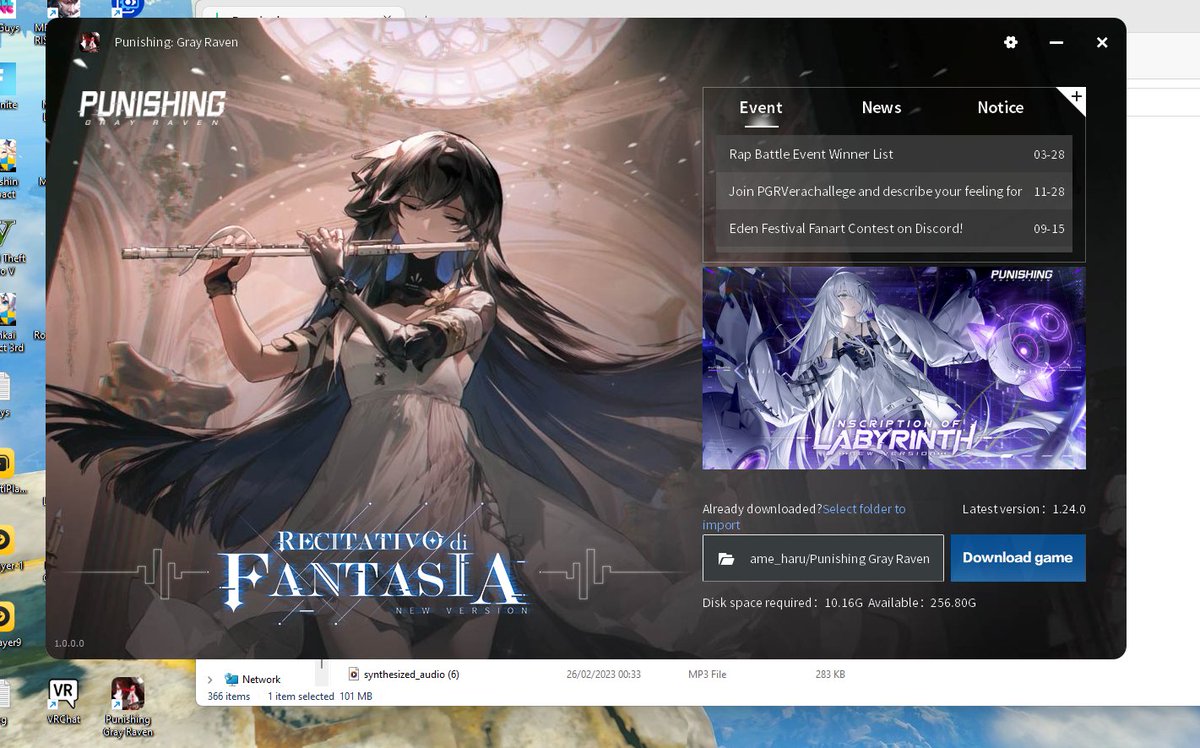Click the 26/02/2023 00:33 date cell

[603, 675]
